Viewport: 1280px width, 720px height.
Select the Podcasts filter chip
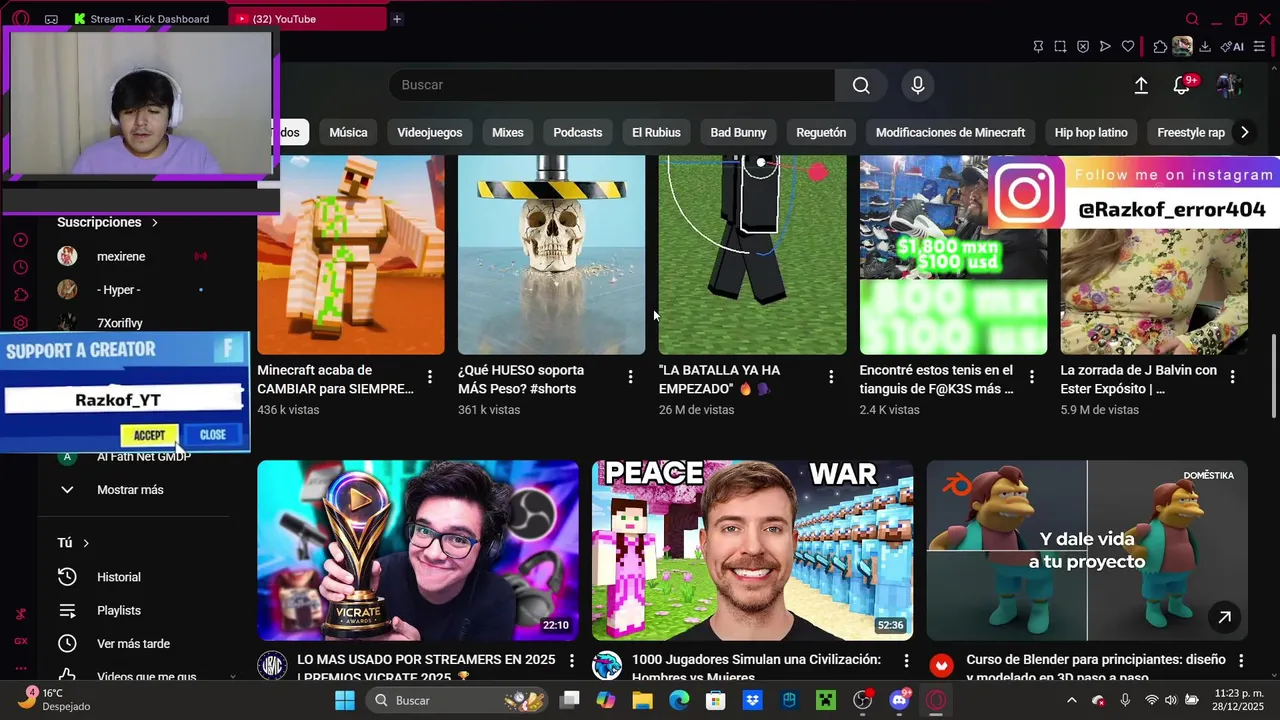pyautogui.click(x=578, y=132)
